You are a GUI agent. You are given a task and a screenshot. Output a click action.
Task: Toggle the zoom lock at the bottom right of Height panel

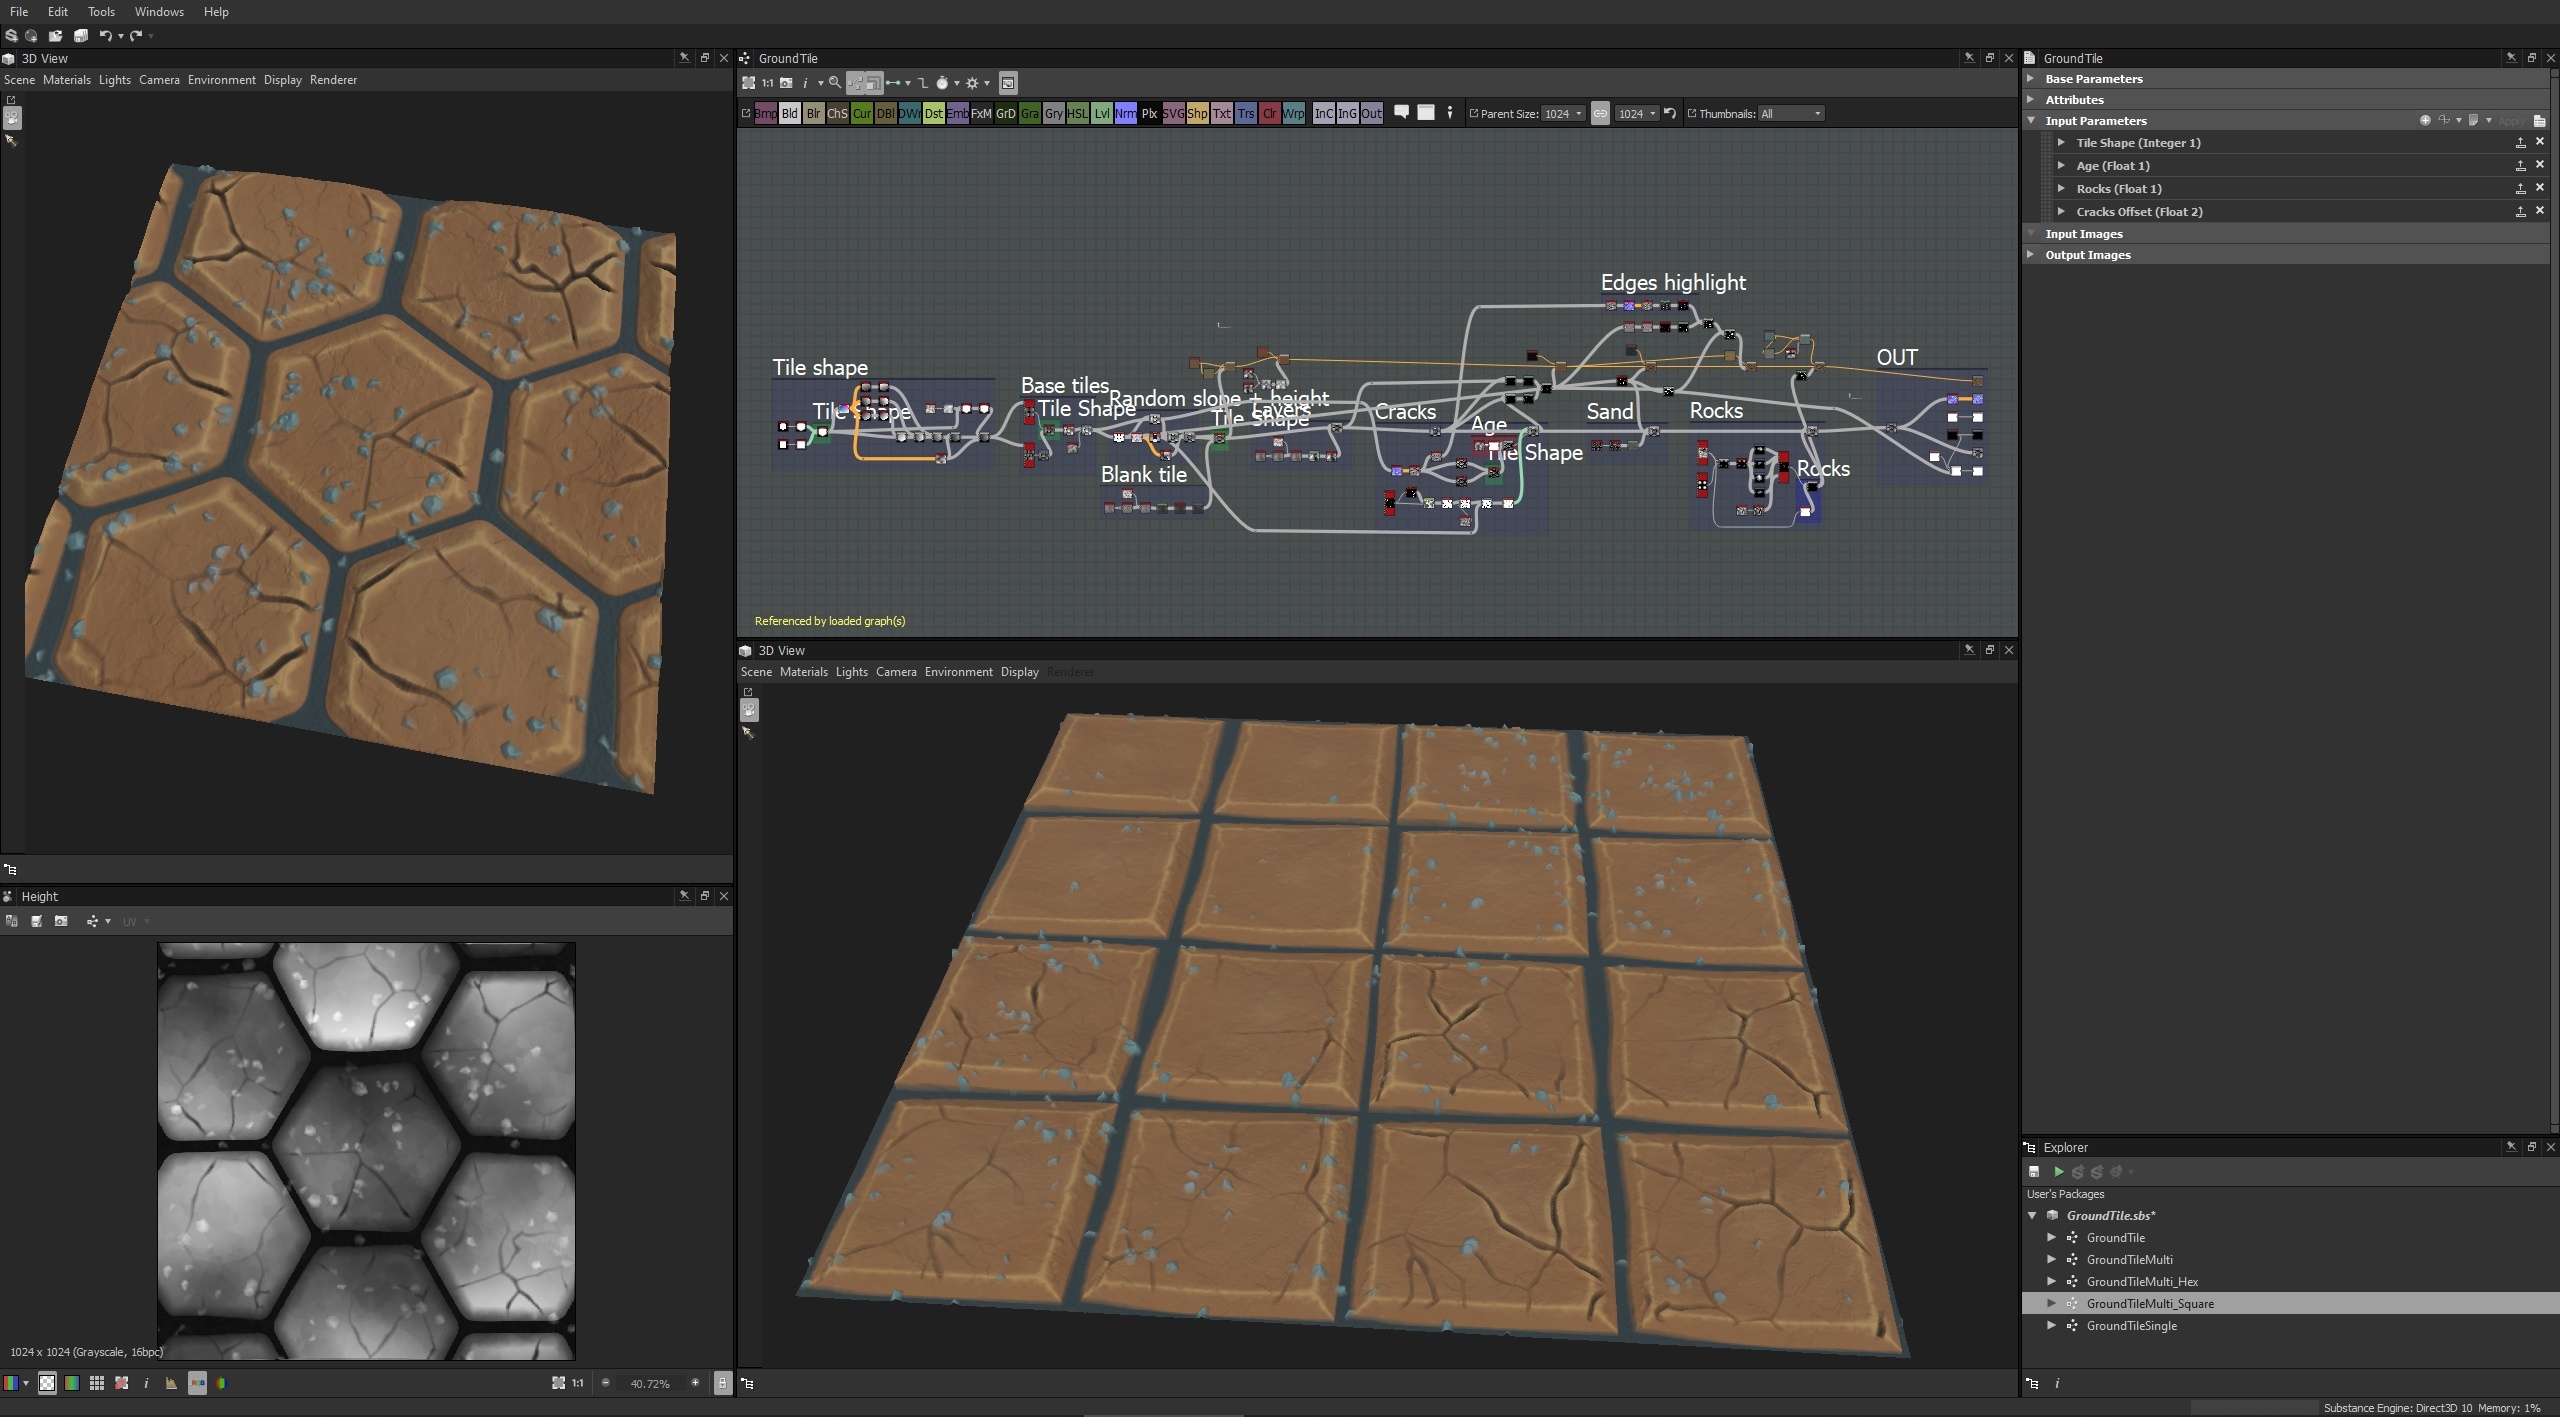(x=722, y=1383)
